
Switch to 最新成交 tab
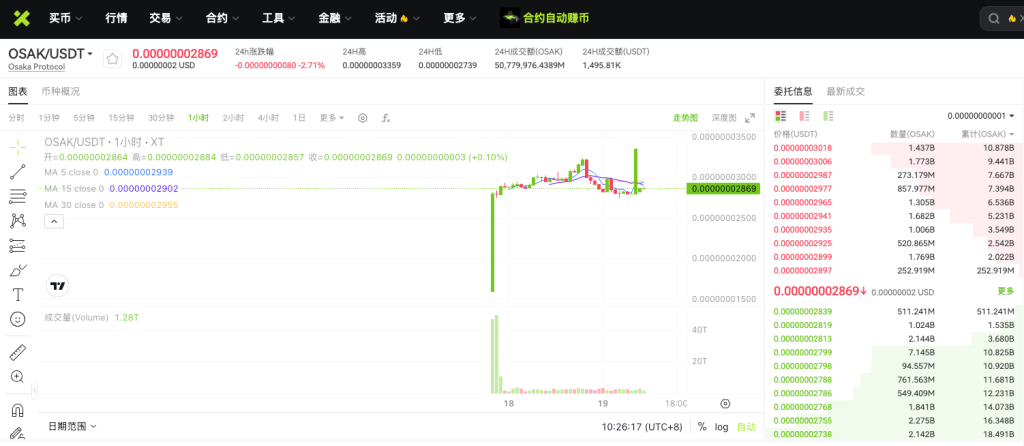[x=845, y=91]
